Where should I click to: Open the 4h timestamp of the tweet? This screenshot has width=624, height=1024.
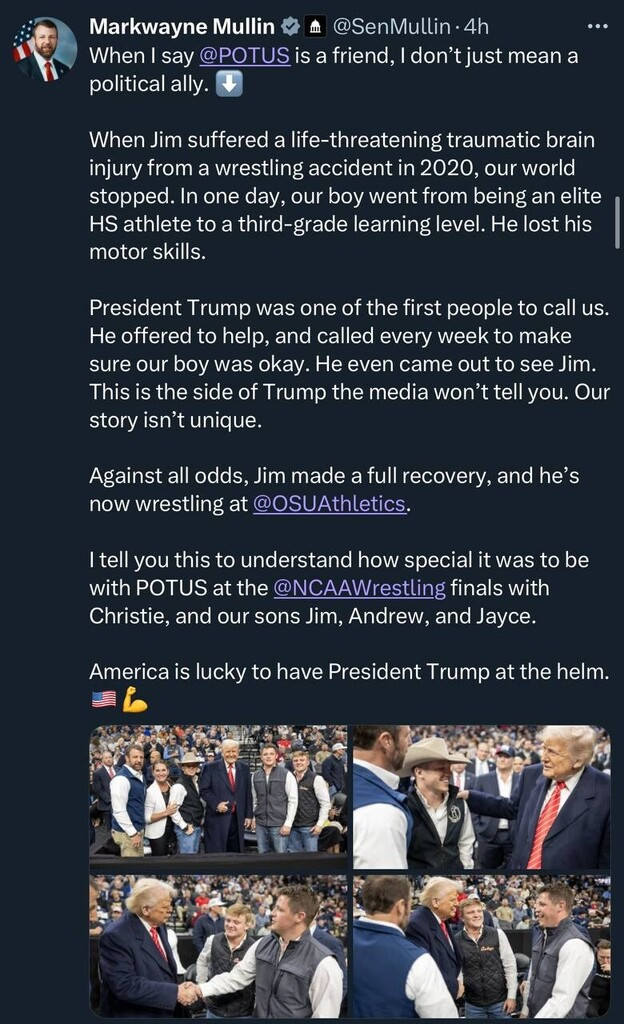(474, 27)
